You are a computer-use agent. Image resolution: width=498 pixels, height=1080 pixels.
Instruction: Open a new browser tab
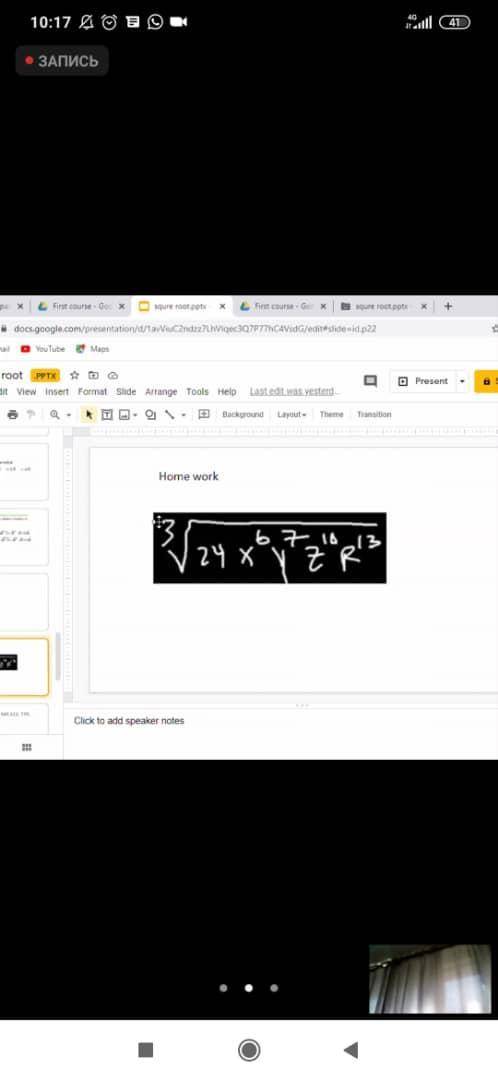448,306
